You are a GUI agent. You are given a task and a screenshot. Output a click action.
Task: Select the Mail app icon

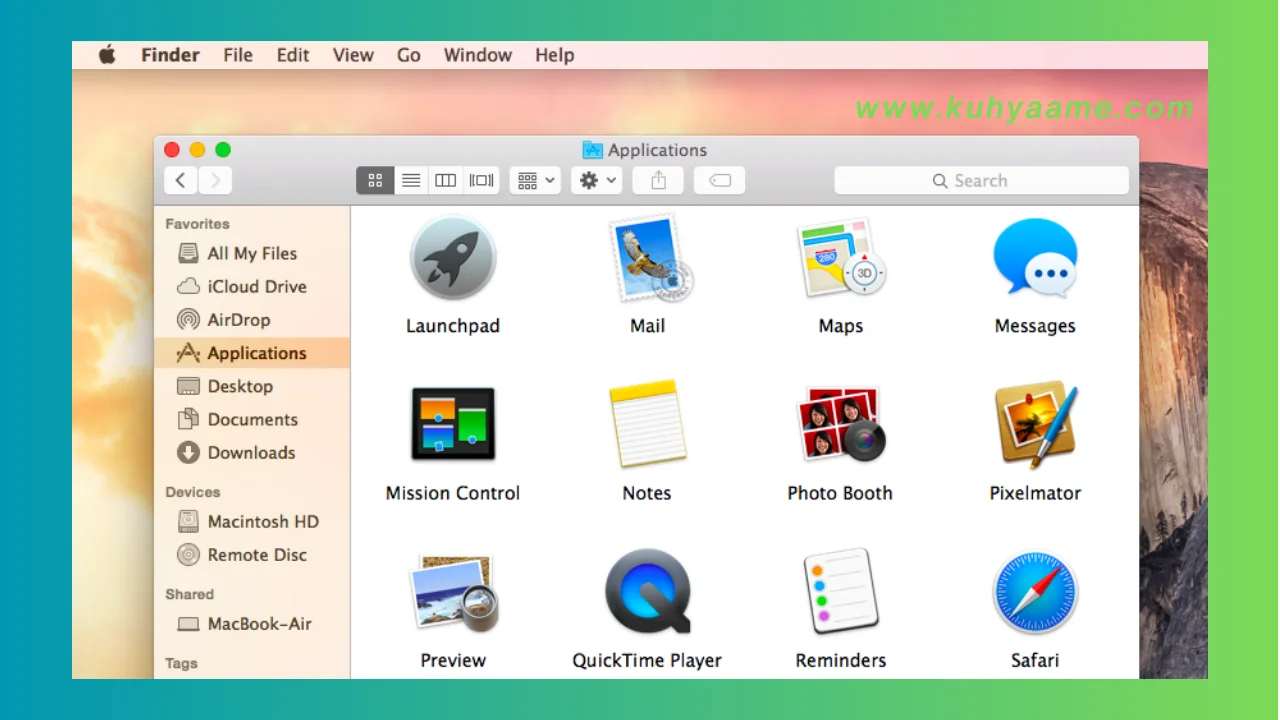point(650,258)
